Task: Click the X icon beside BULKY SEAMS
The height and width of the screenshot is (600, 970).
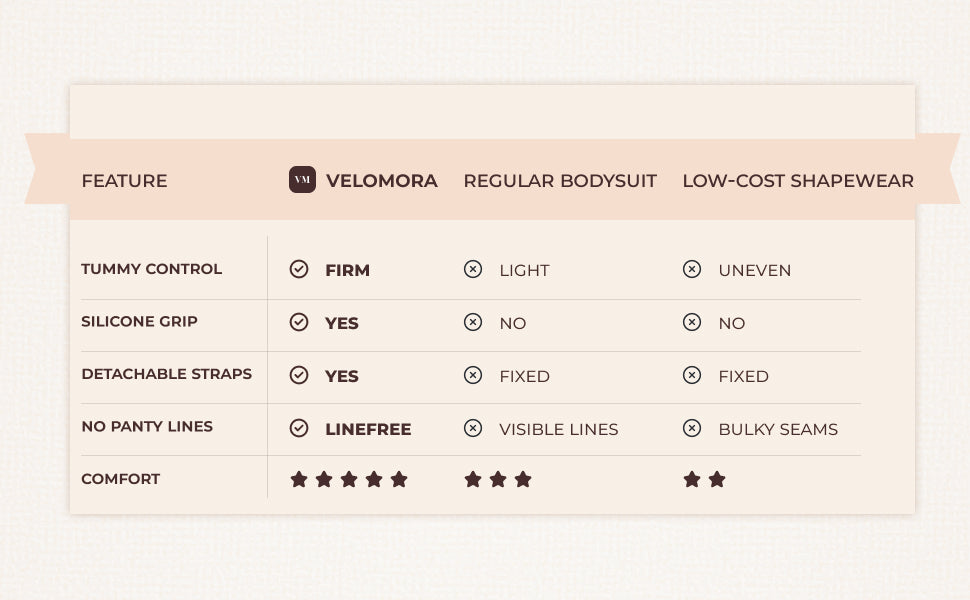Action: [692, 428]
